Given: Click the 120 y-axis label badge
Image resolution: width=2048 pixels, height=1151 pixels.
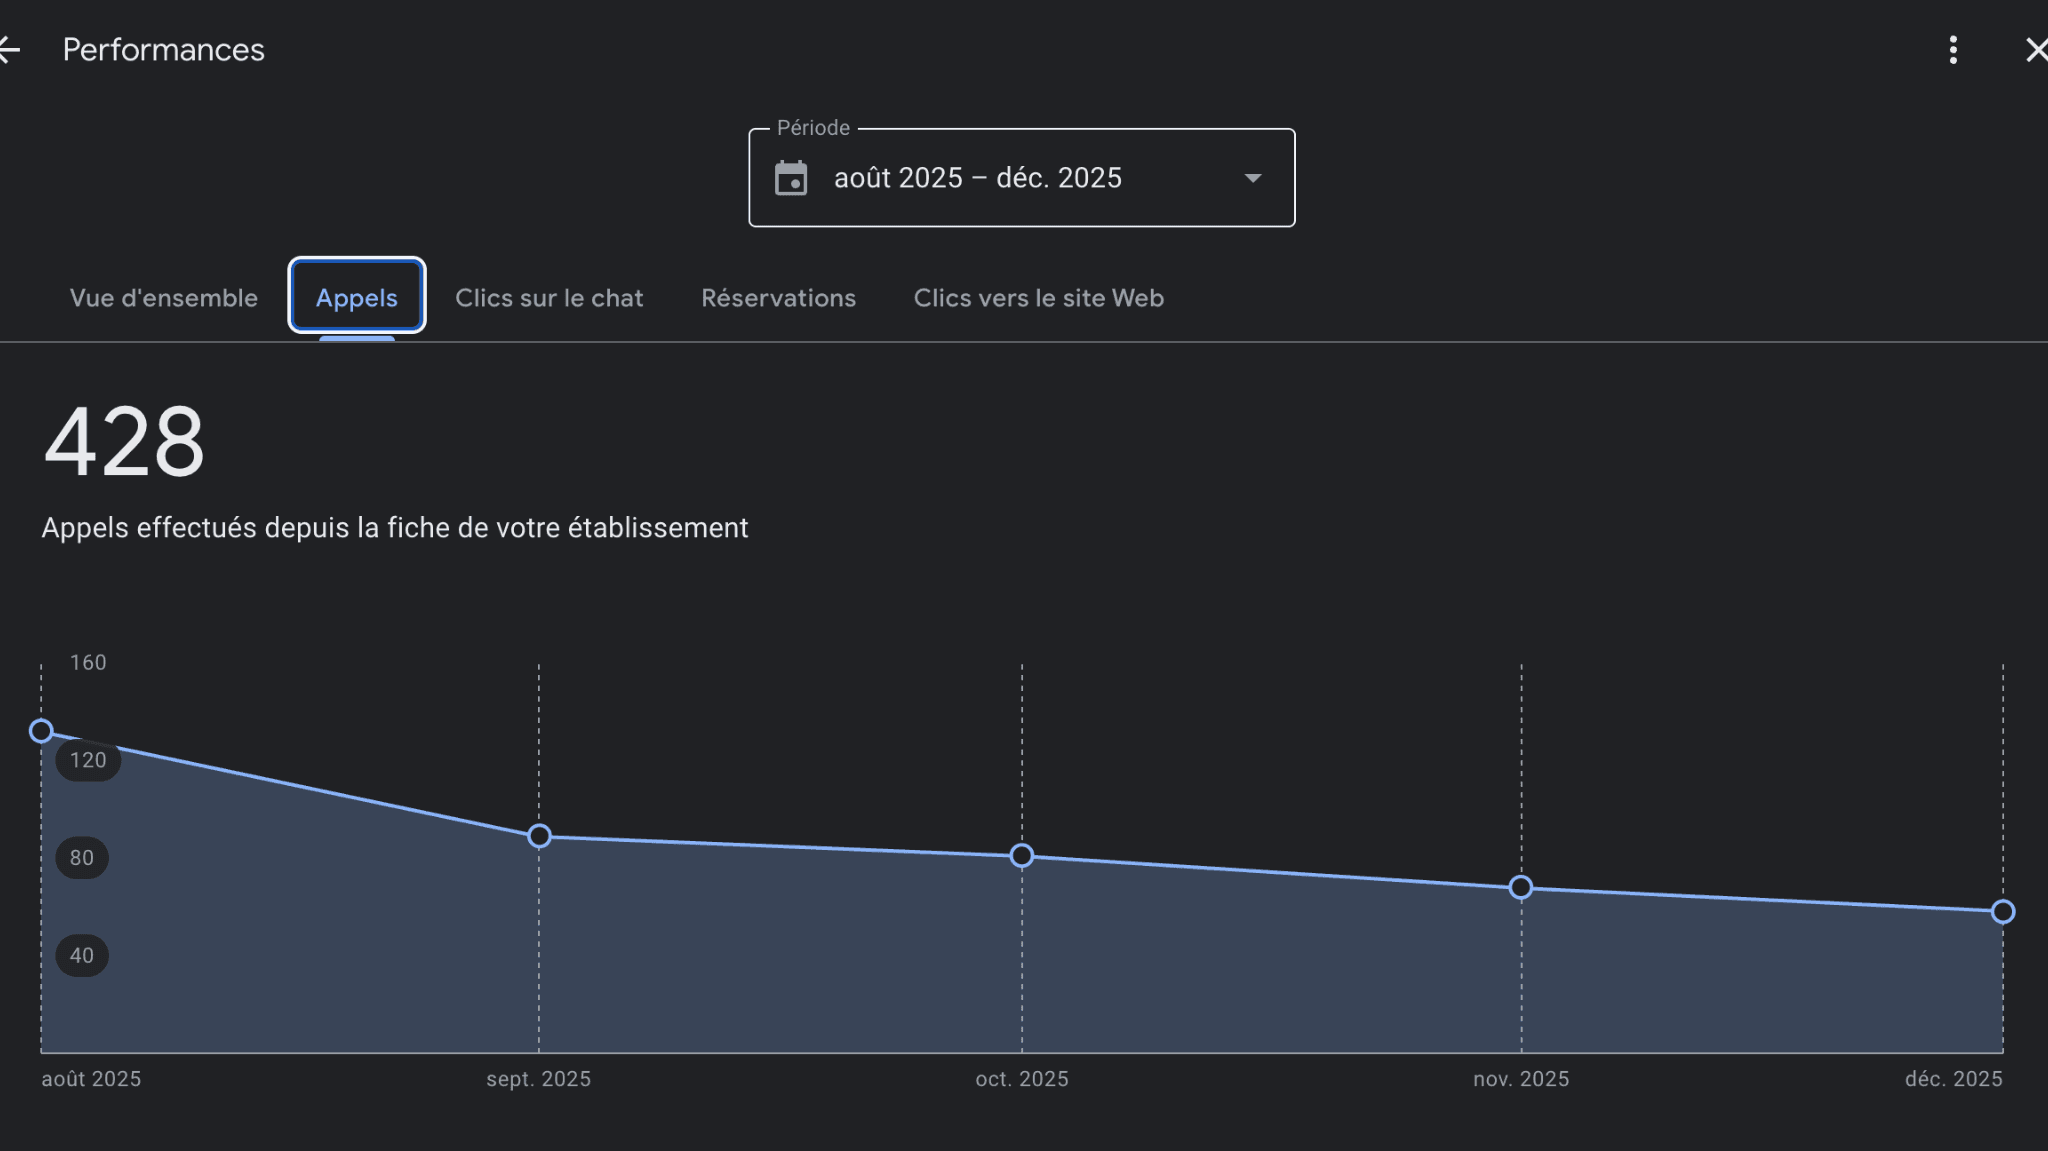Looking at the screenshot, I should click(88, 760).
